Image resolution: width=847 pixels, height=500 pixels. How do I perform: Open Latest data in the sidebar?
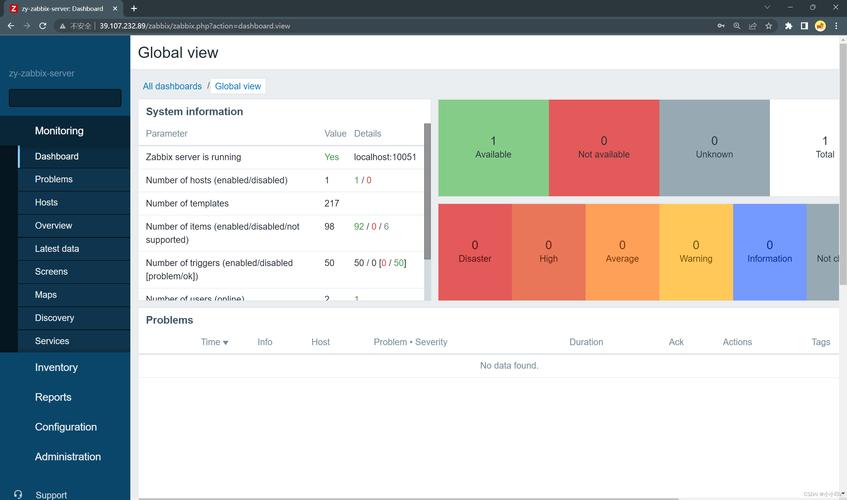tap(74, 249)
